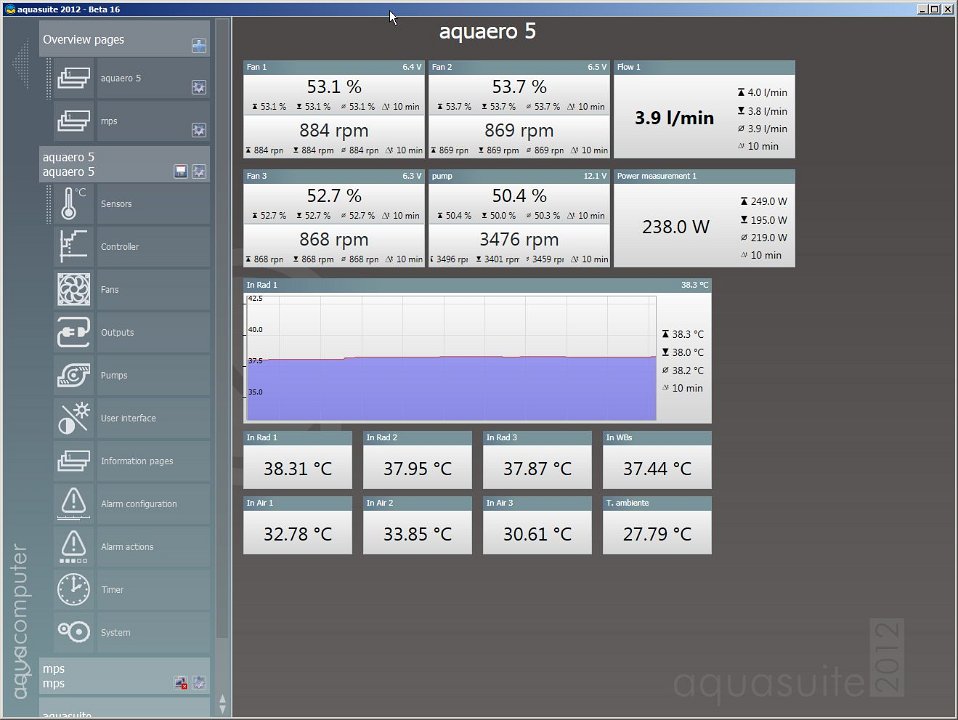Open the aquaero 5 overview page icon
This screenshot has width=958, height=720.
coord(74,78)
